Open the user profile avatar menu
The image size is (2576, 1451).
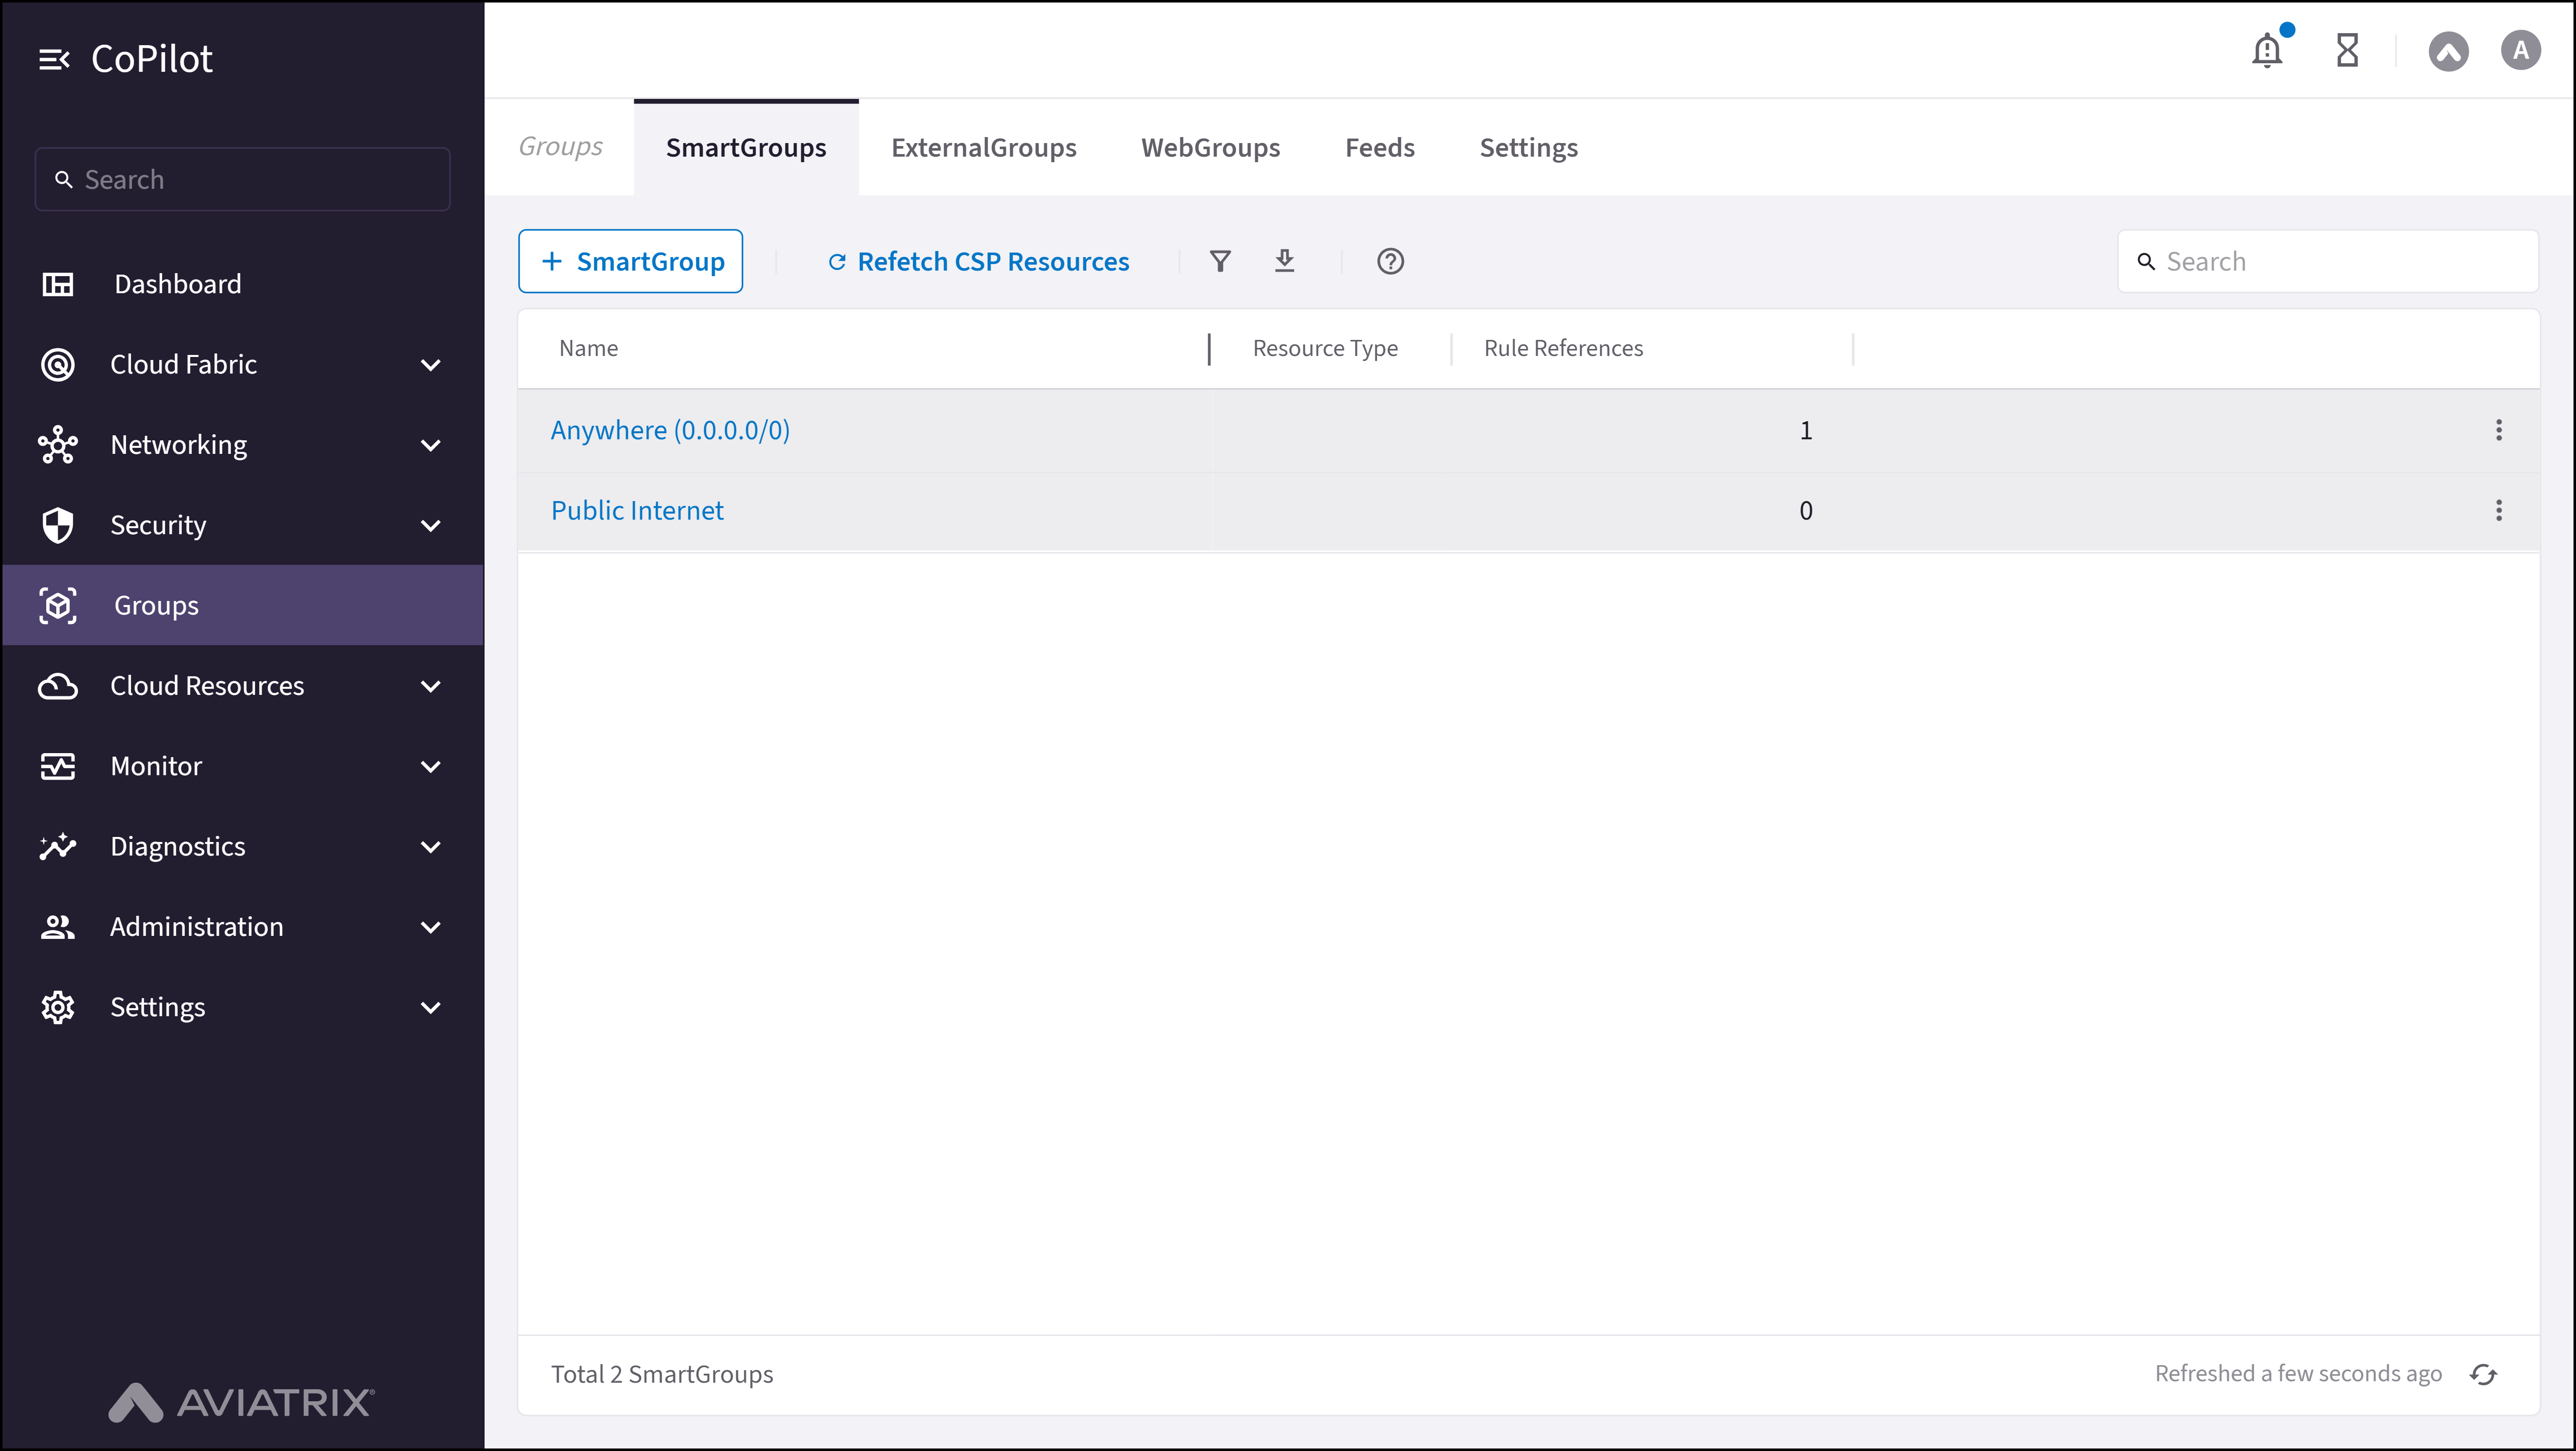pyautogui.click(x=2521, y=49)
